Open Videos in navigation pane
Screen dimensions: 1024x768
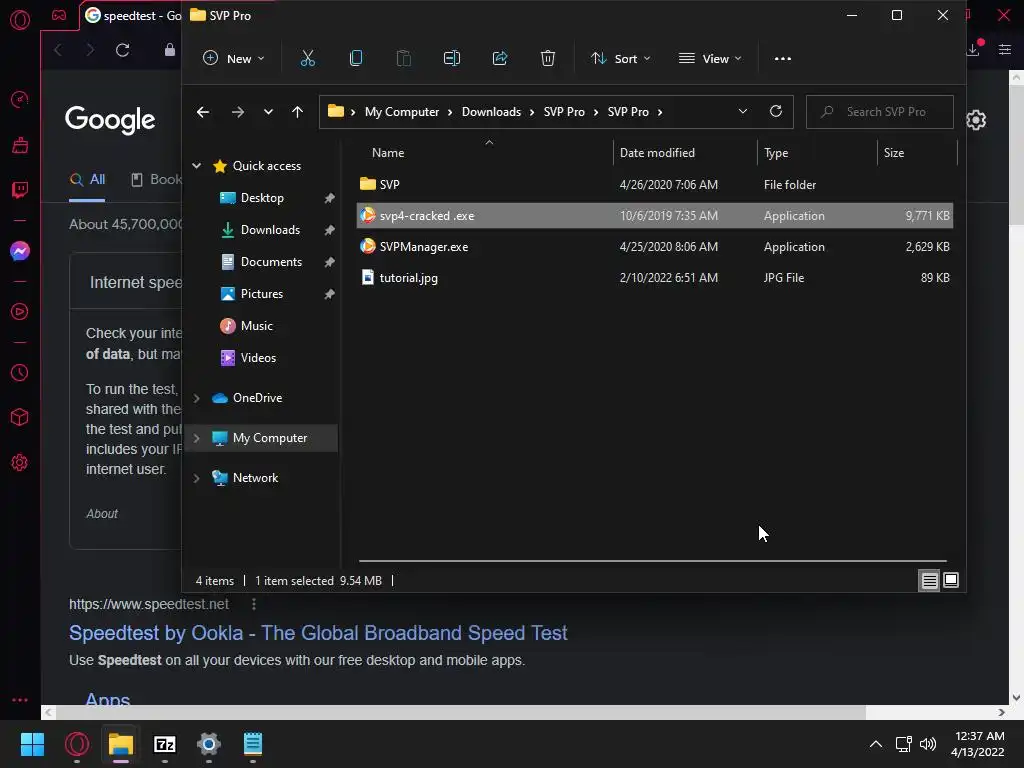(x=258, y=358)
